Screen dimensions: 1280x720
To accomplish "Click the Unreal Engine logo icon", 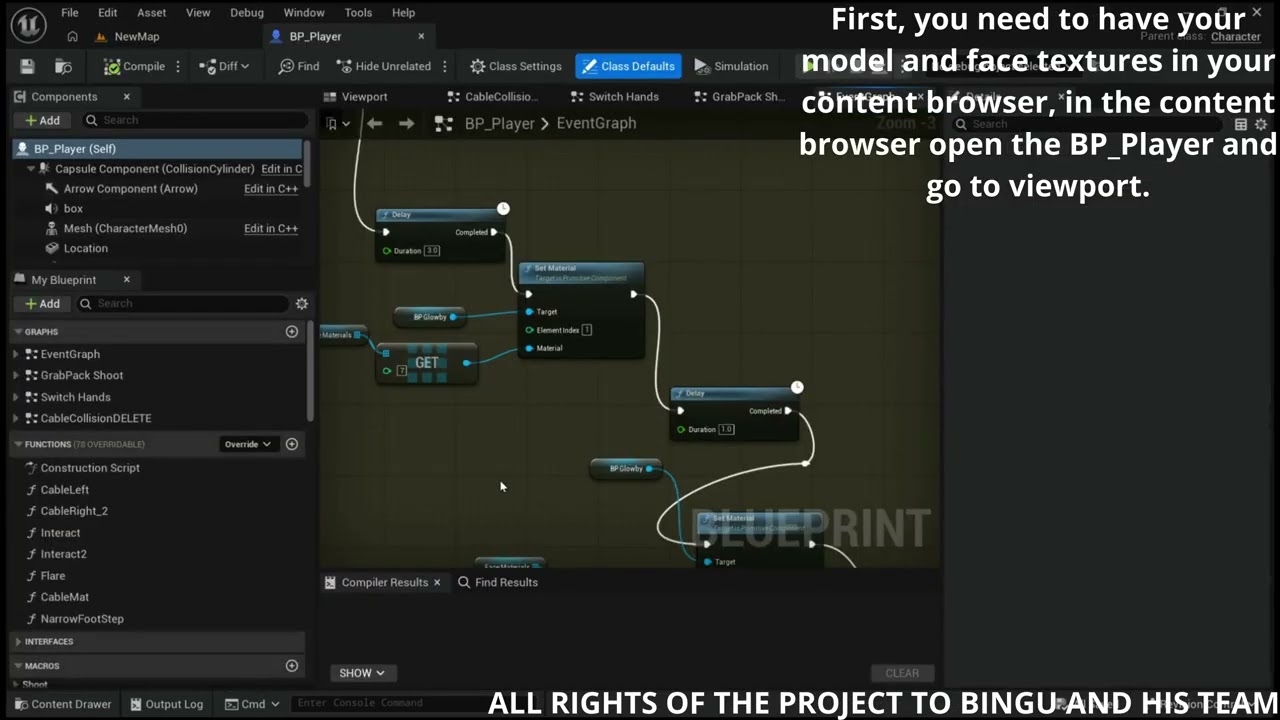I will tap(28, 24).
